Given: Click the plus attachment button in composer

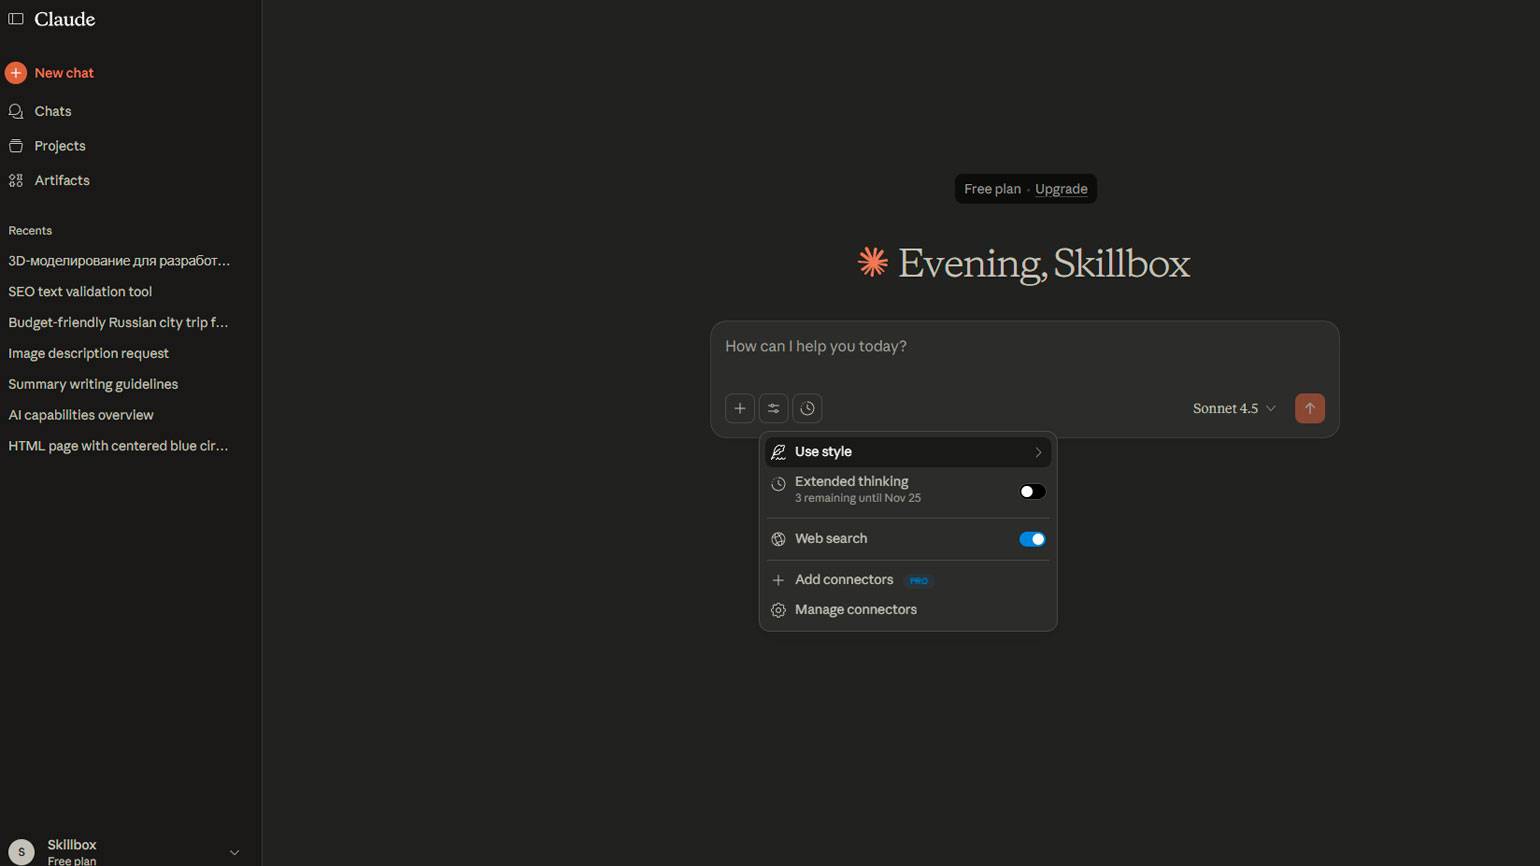Looking at the screenshot, I should tap(740, 408).
